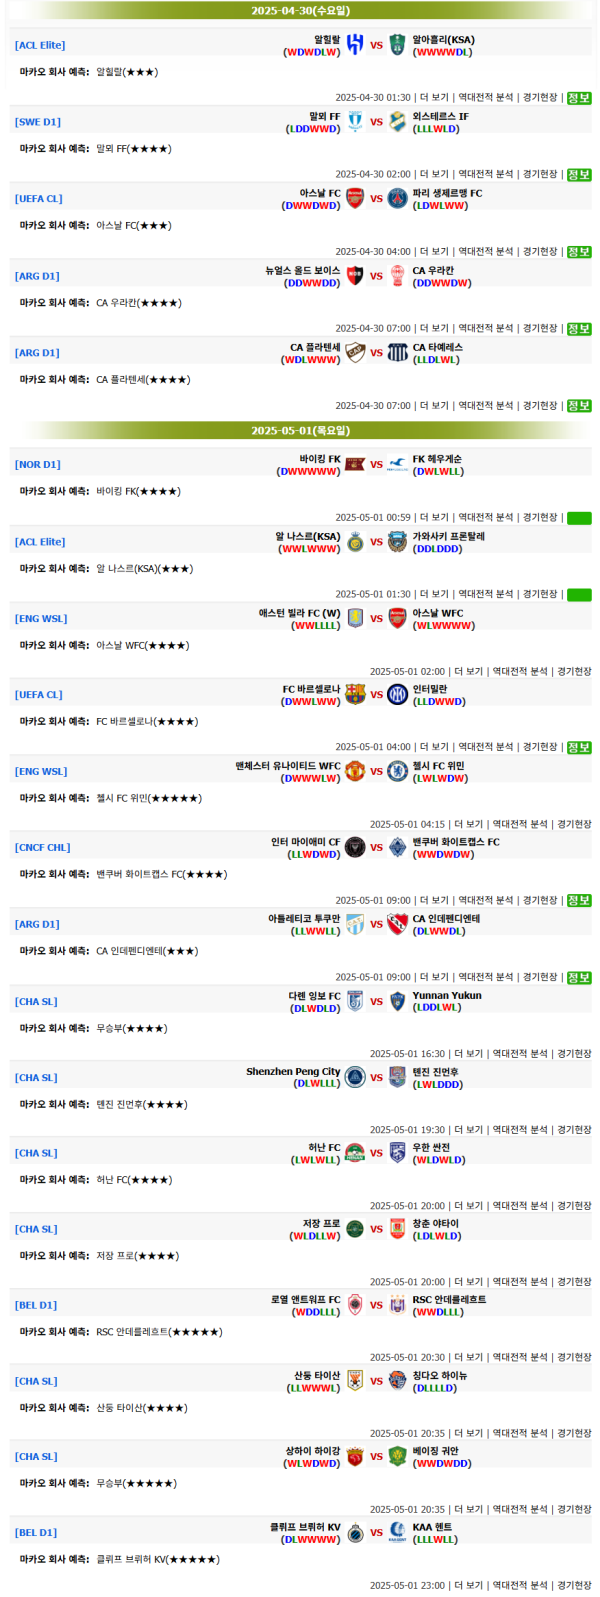Image resolution: width=600 pixels, height=1597 pixels.
Task: Click the Newell's Old Boys logo
Action: (x=355, y=276)
